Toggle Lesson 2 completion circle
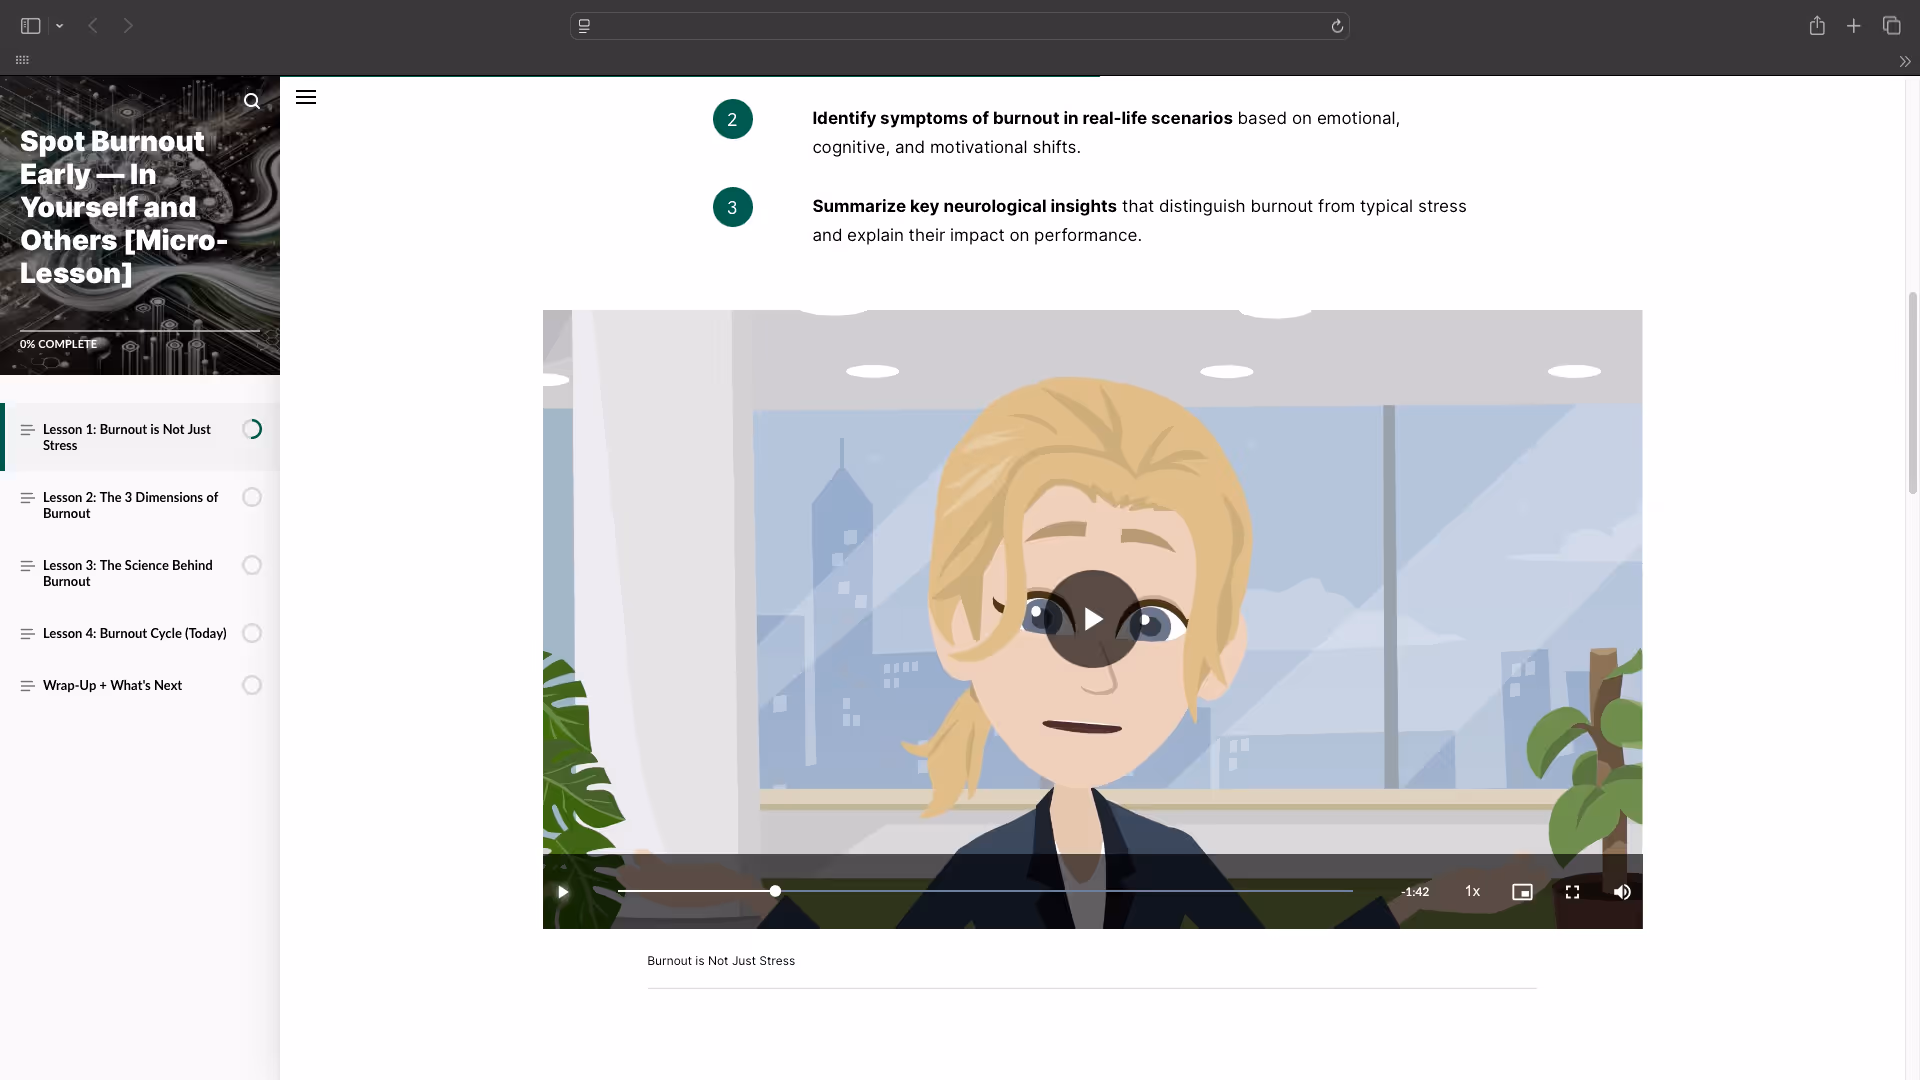 [252, 497]
